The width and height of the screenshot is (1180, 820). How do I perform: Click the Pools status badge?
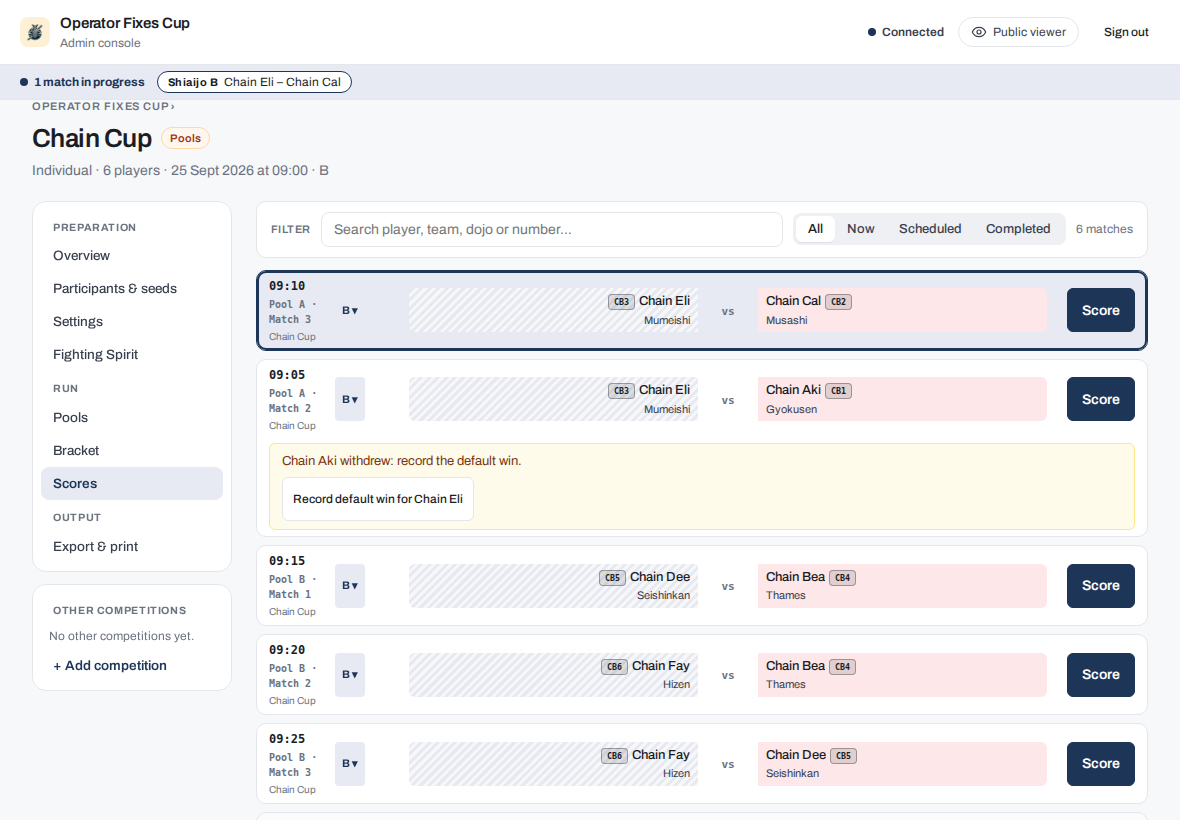[185, 138]
